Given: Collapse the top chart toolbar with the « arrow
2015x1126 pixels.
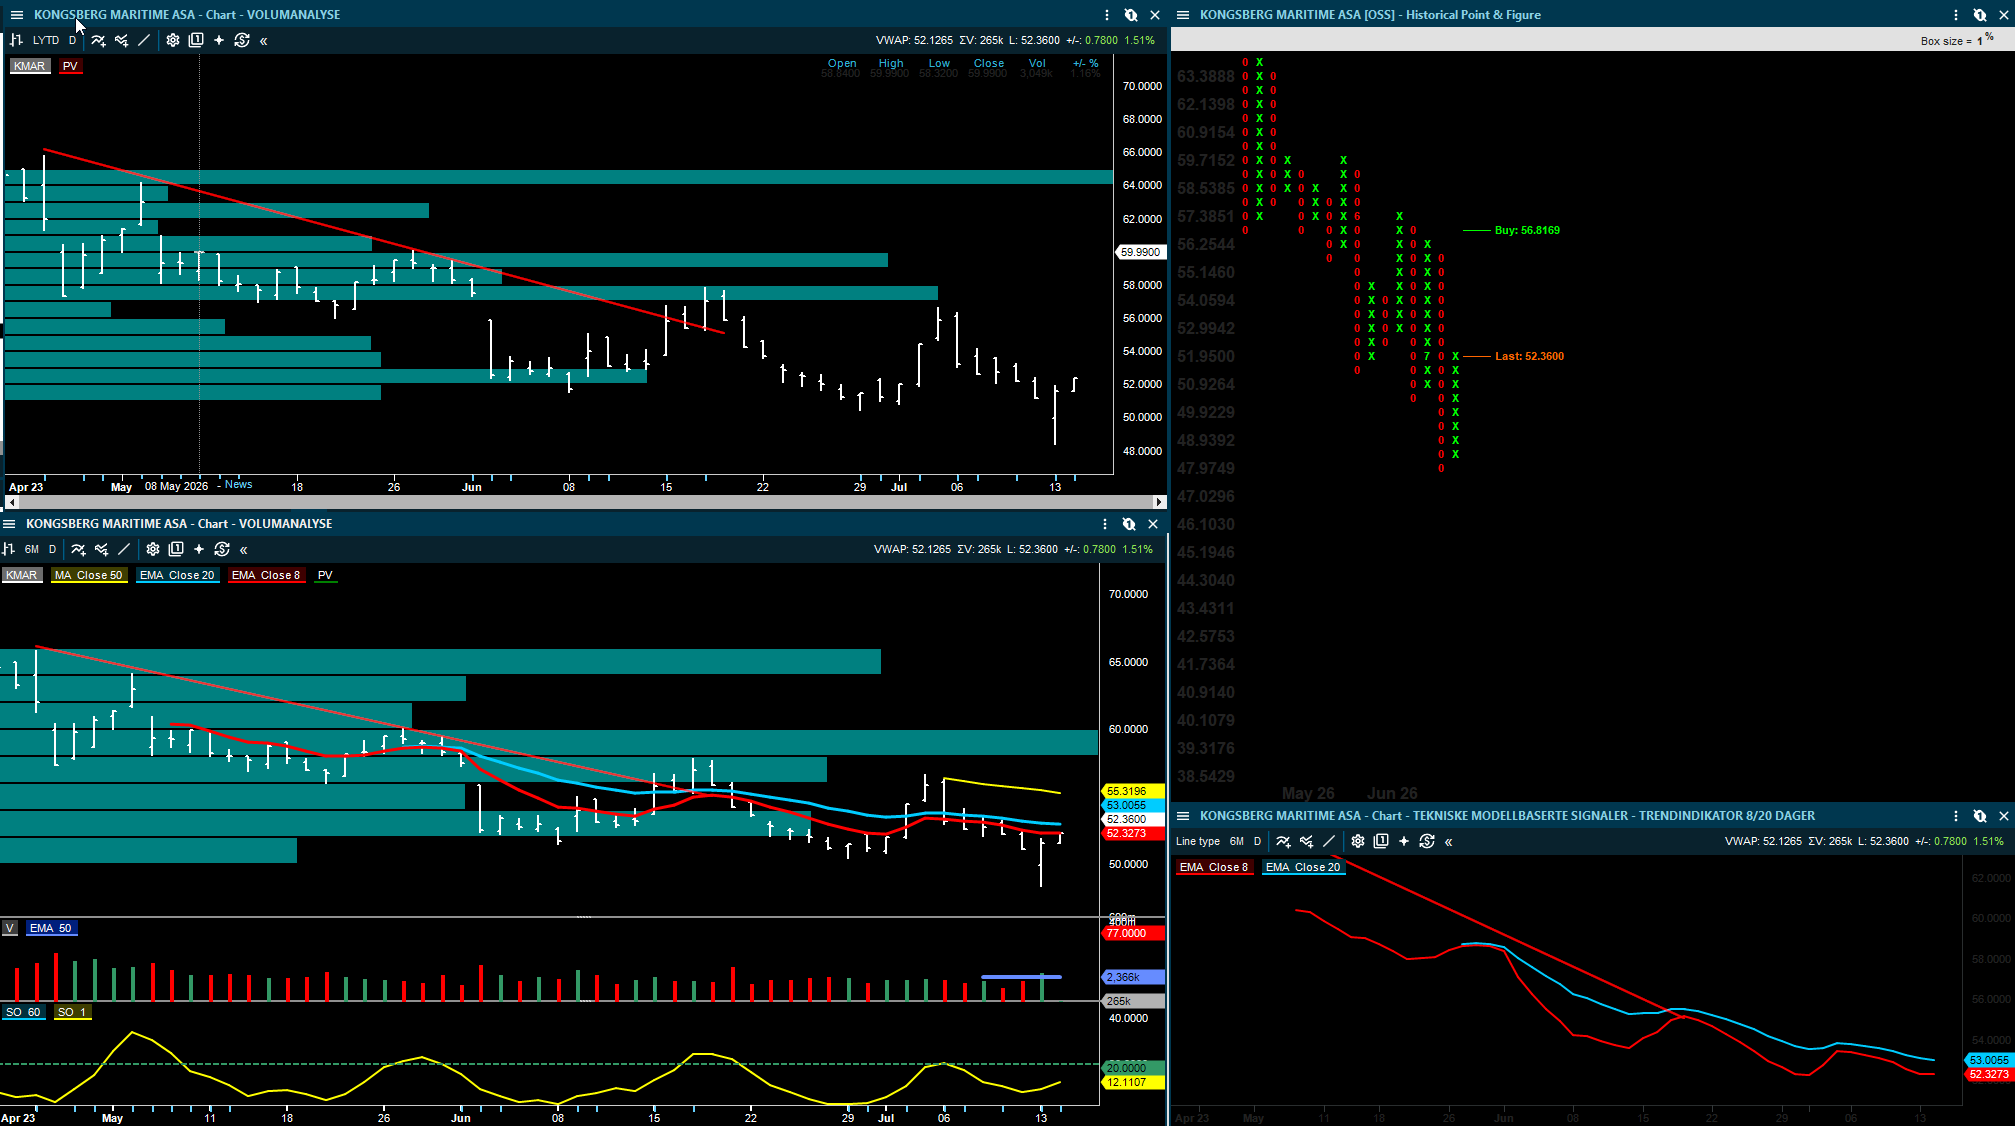Looking at the screenshot, I should 264,41.
